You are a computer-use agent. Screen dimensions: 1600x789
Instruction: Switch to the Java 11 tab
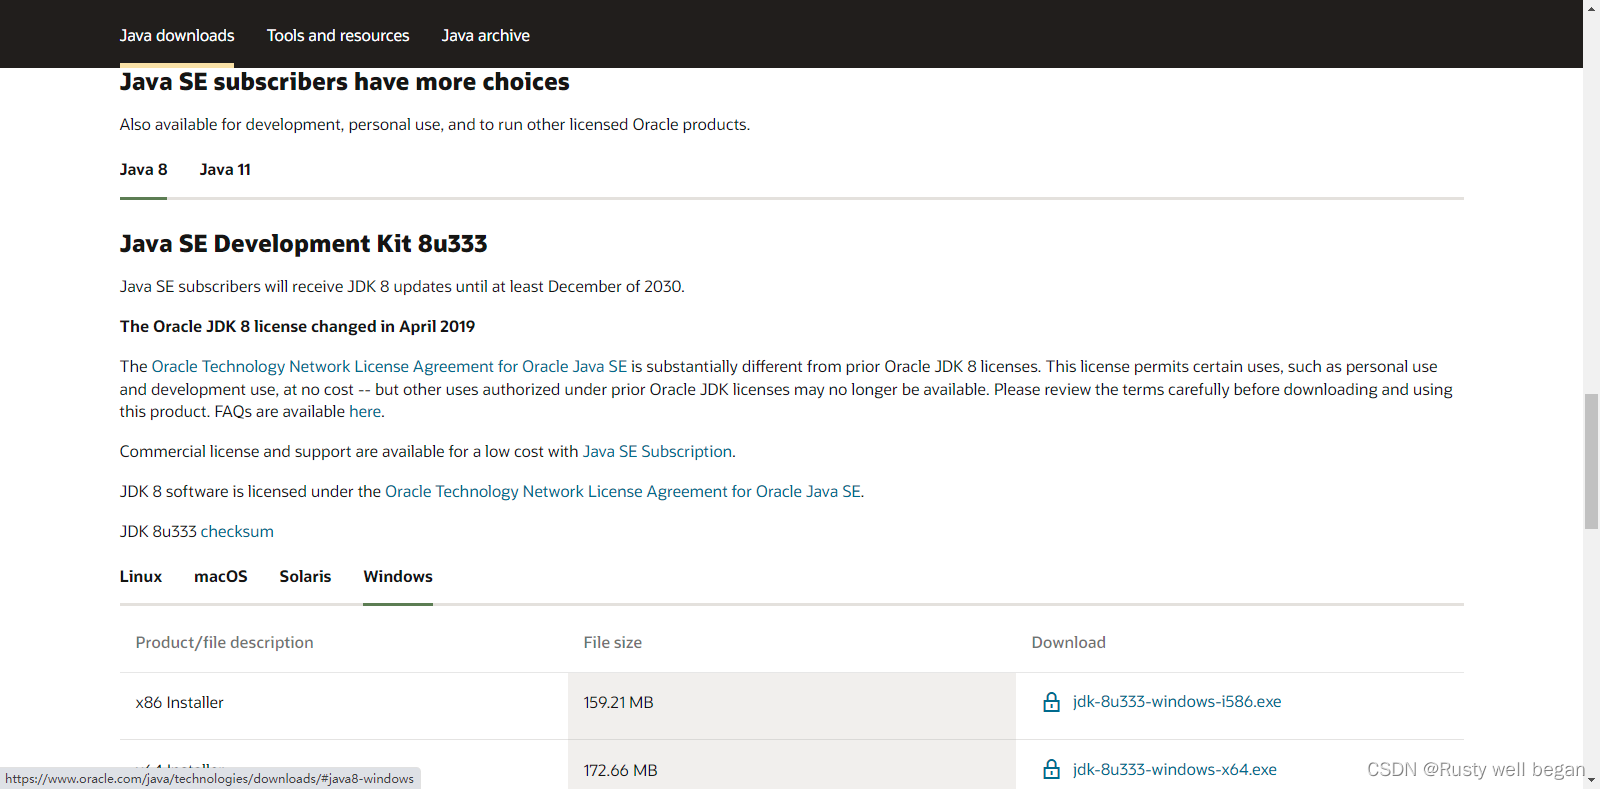tap(225, 170)
